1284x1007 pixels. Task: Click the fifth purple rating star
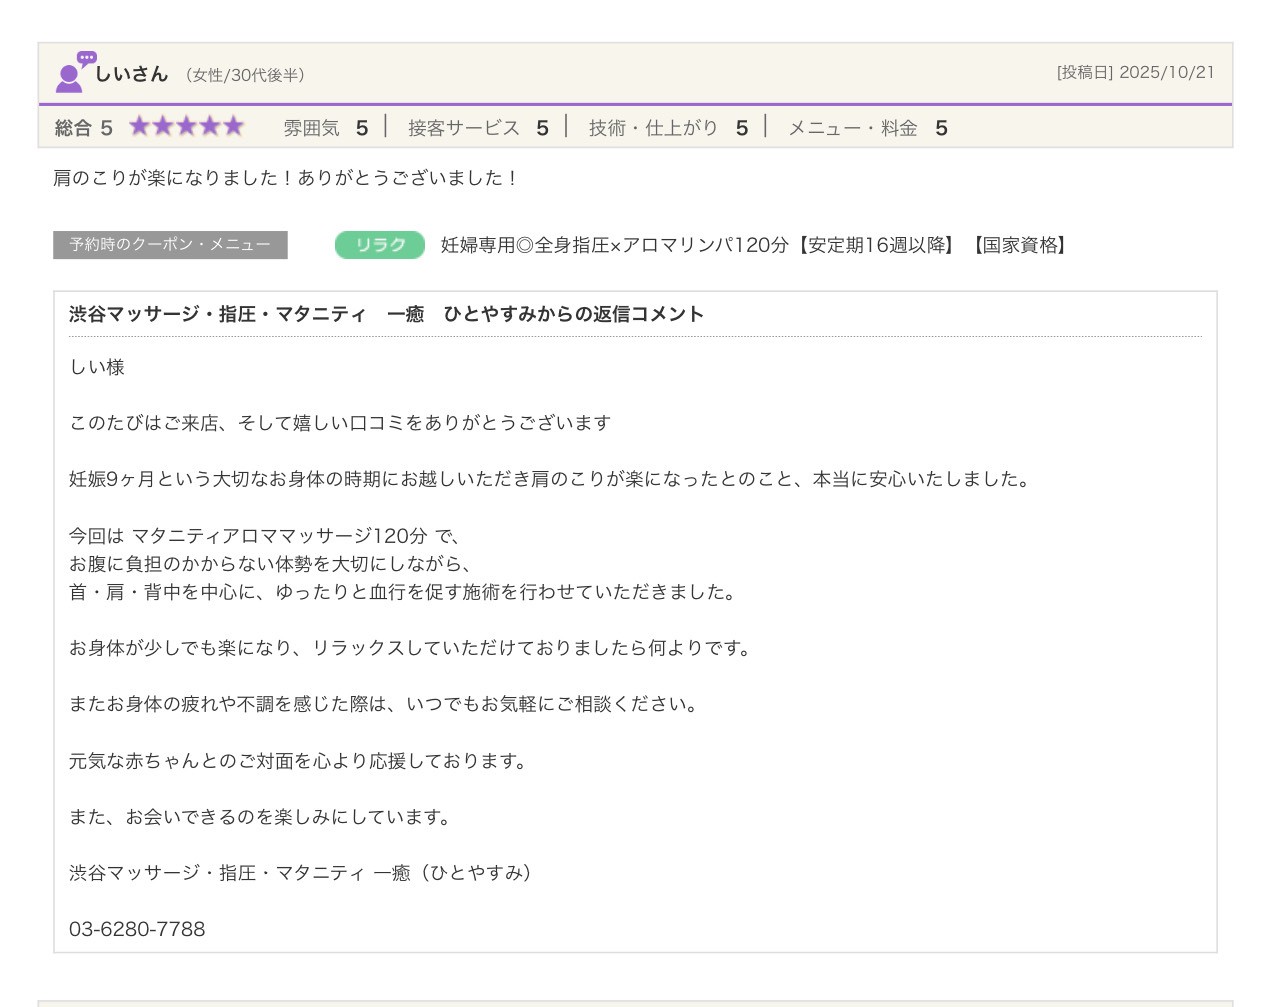[x=234, y=126]
